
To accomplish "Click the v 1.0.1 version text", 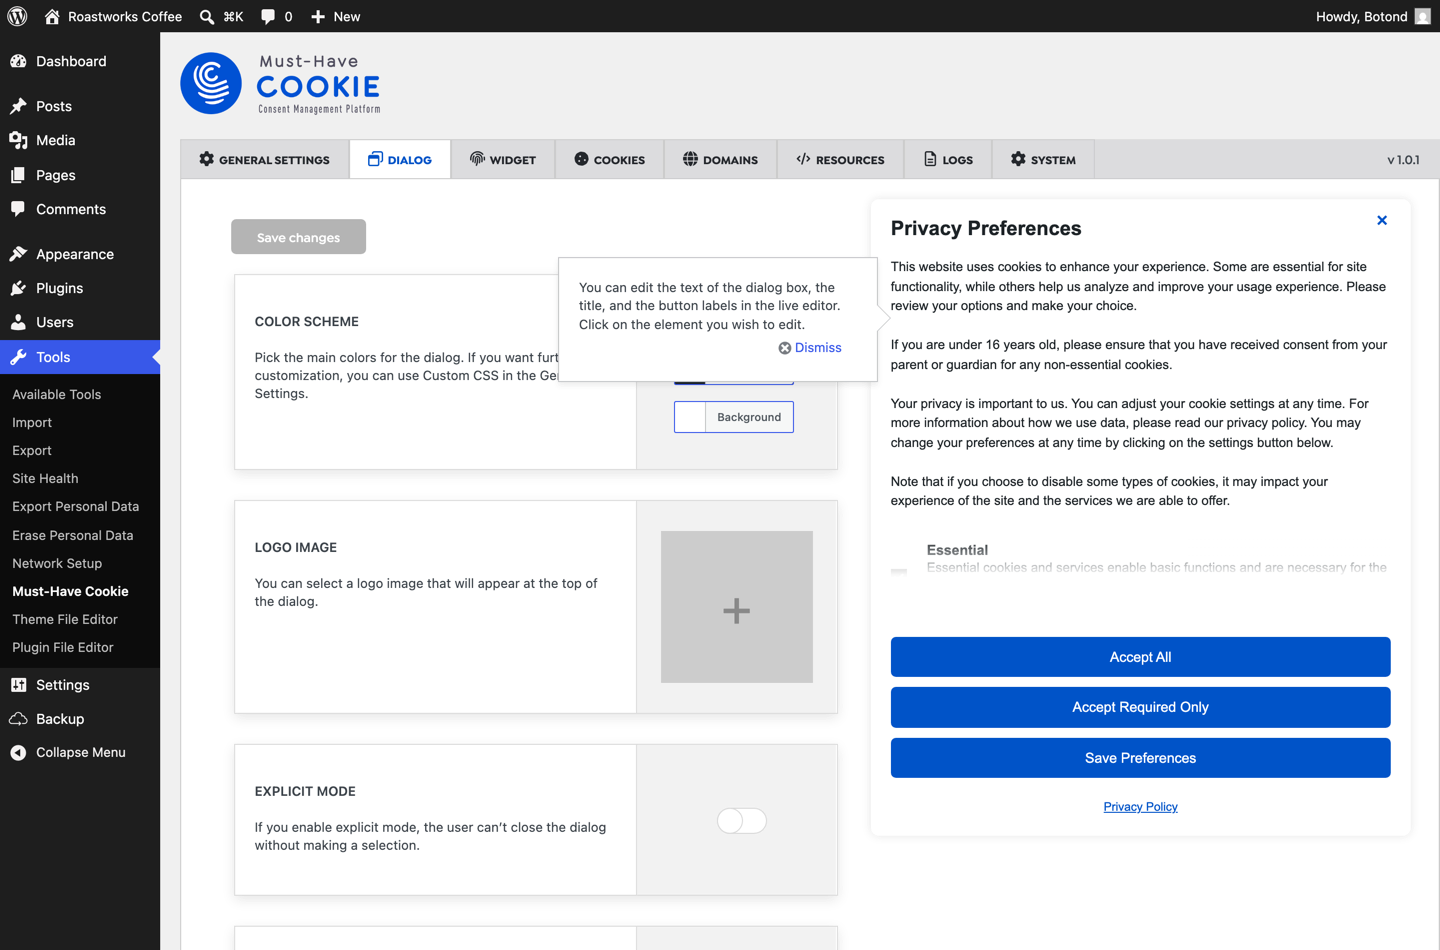I will pos(1403,160).
